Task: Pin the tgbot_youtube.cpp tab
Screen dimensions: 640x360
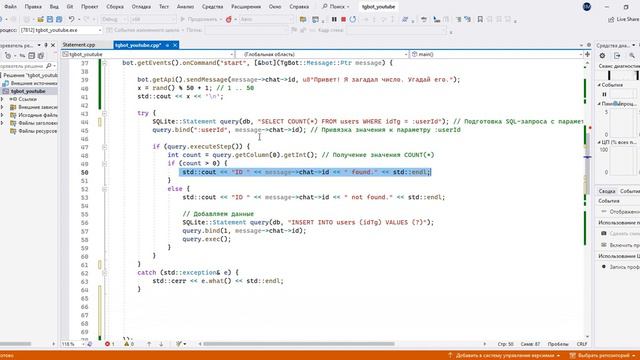Action: pos(167,45)
